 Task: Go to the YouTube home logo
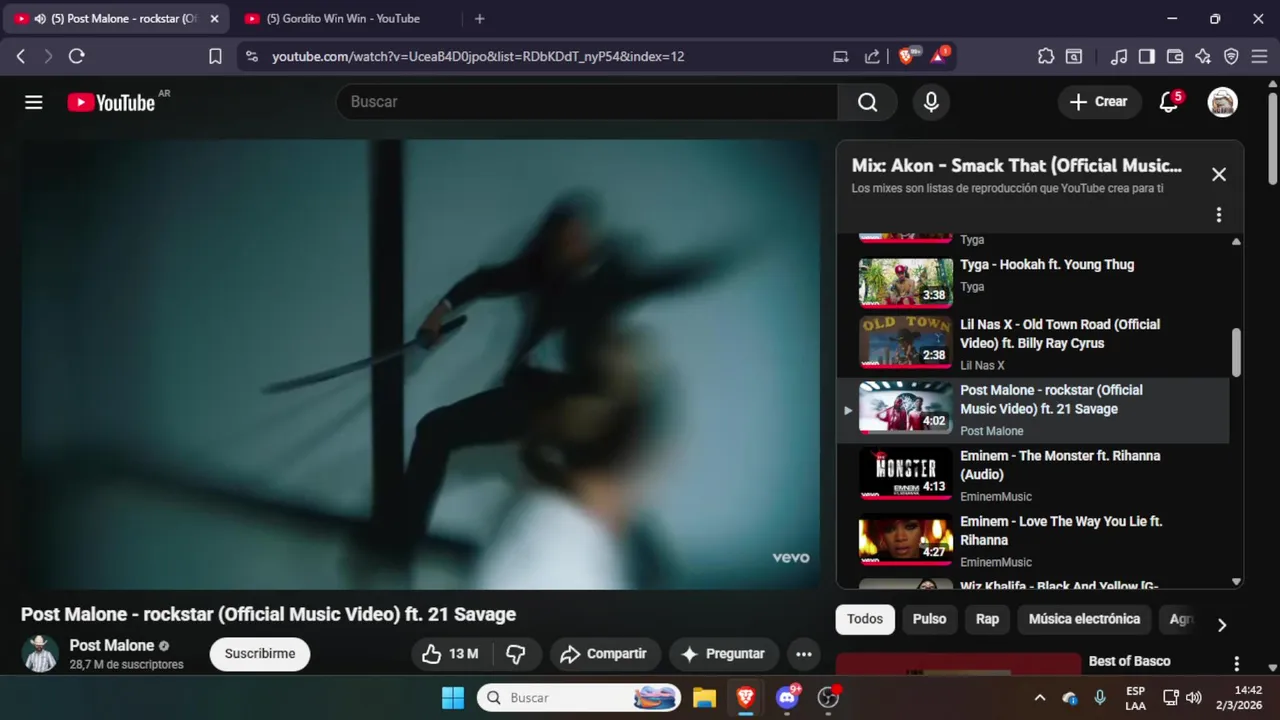(111, 102)
